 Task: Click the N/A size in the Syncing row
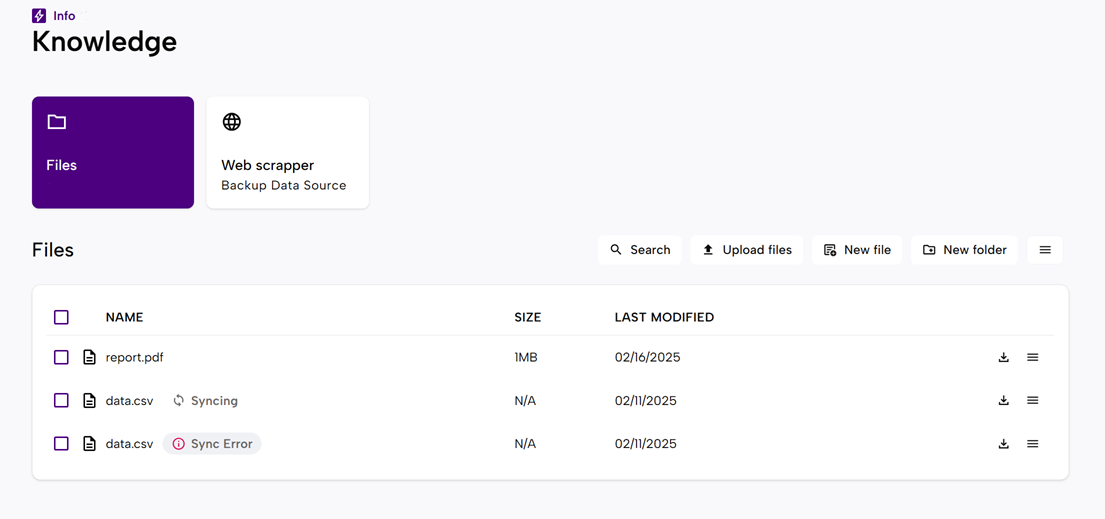click(x=525, y=401)
